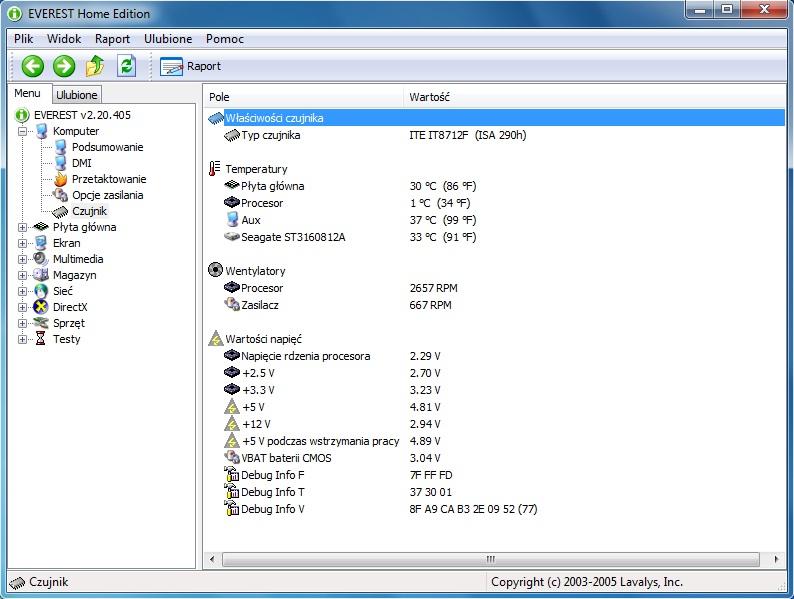Select the VBAT baterii CMOS row
Viewport: 794px width, 599px height.
click(496, 458)
